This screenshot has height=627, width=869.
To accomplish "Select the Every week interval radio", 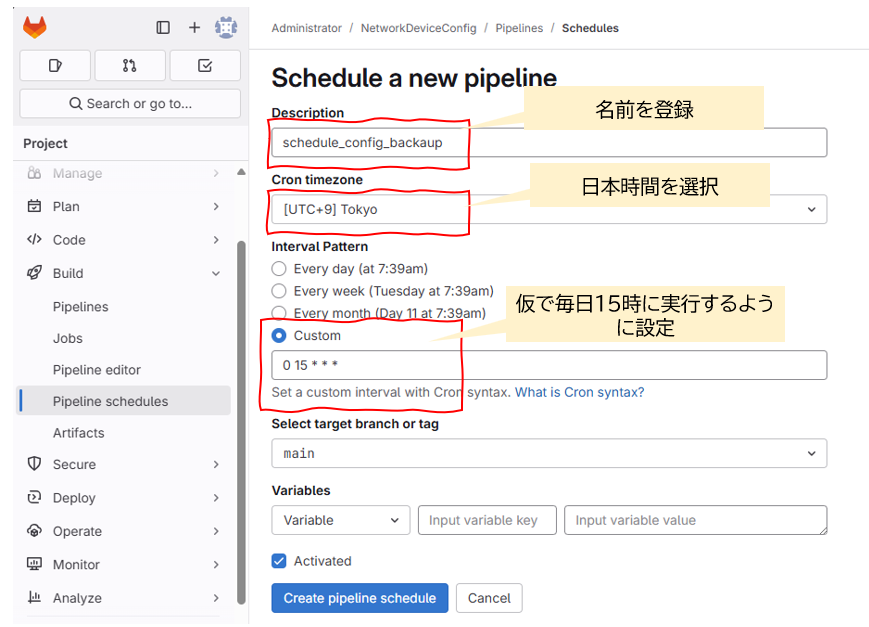I will pos(279,291).
